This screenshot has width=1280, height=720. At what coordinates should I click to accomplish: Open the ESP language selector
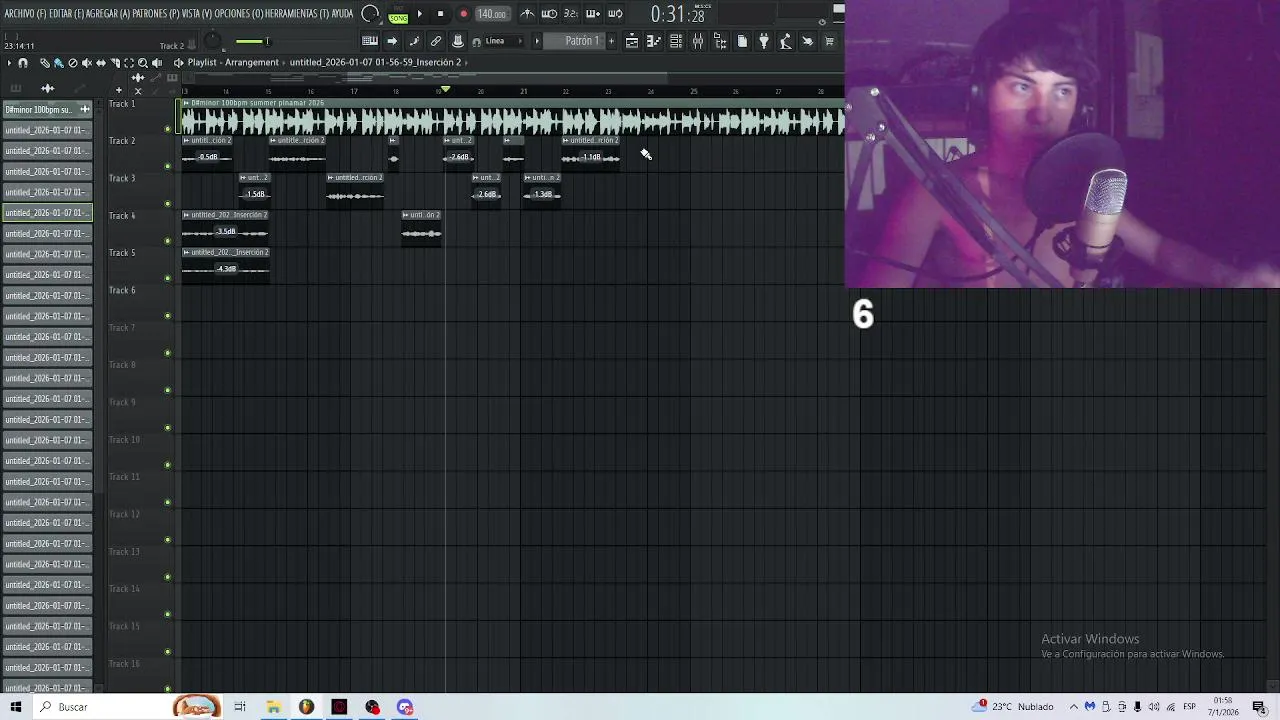[x=1189, y=707]
